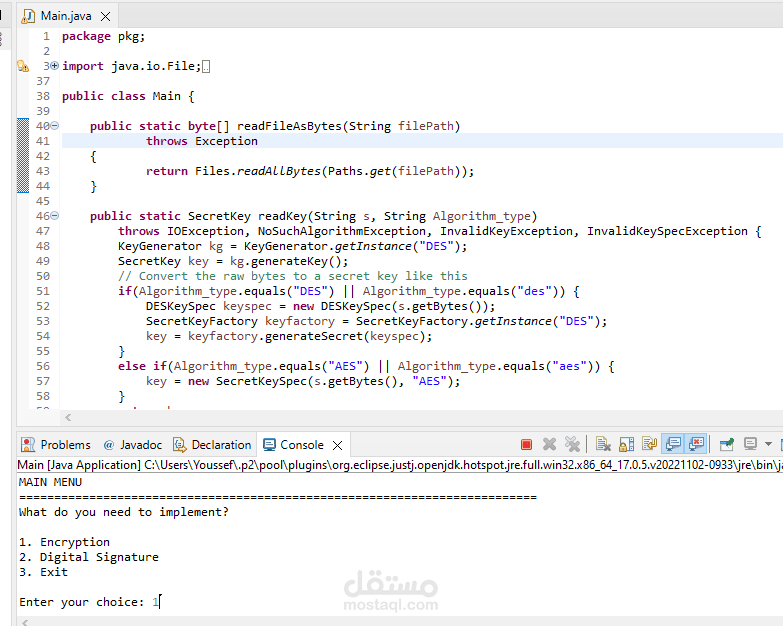Click the Java file icon on Main.java tab
Image resolution: width=783 pixels, height=626 pixels.
coord(28,16)
